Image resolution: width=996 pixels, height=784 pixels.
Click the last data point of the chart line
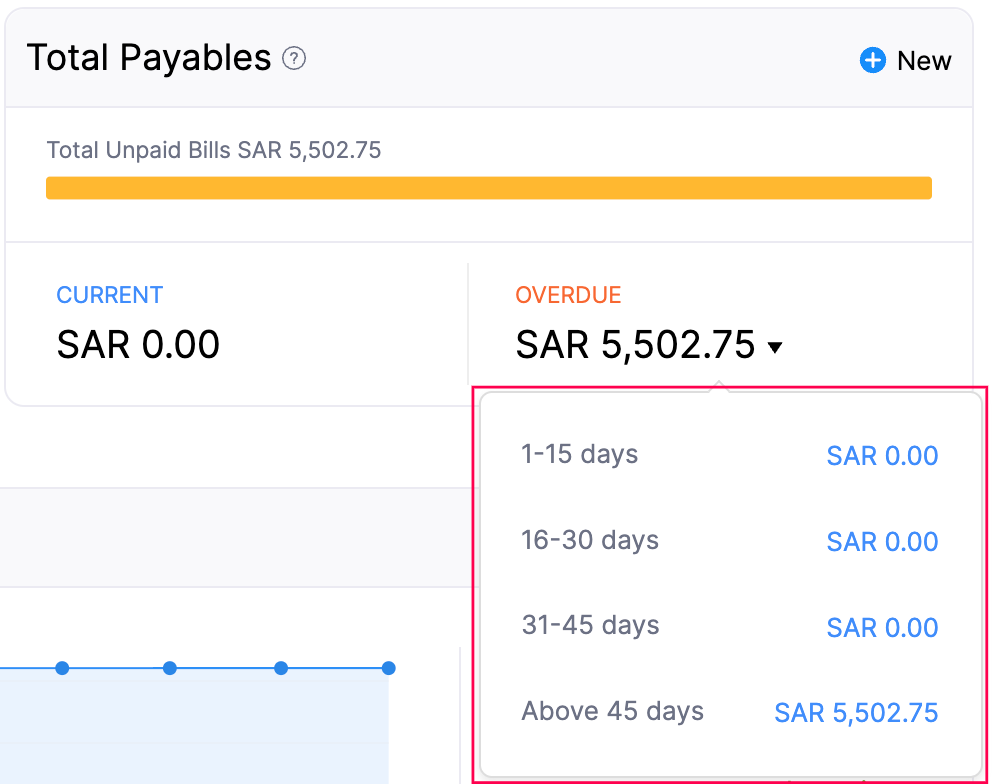point(389,668)
